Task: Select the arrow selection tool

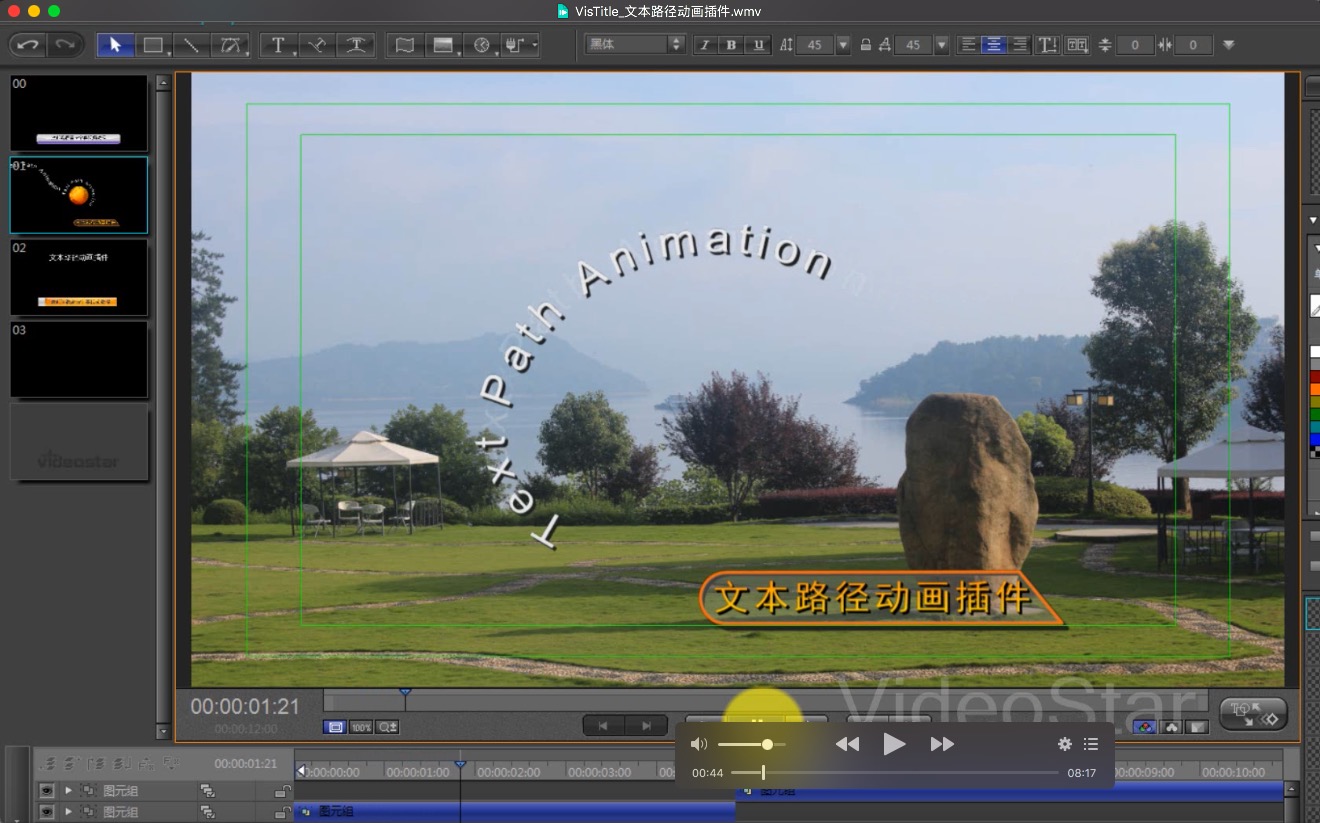Action: coord(115,45)
